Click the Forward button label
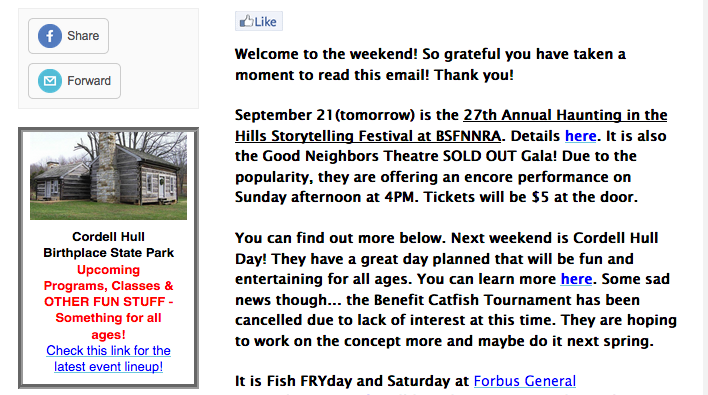 [x=89, y=81]
